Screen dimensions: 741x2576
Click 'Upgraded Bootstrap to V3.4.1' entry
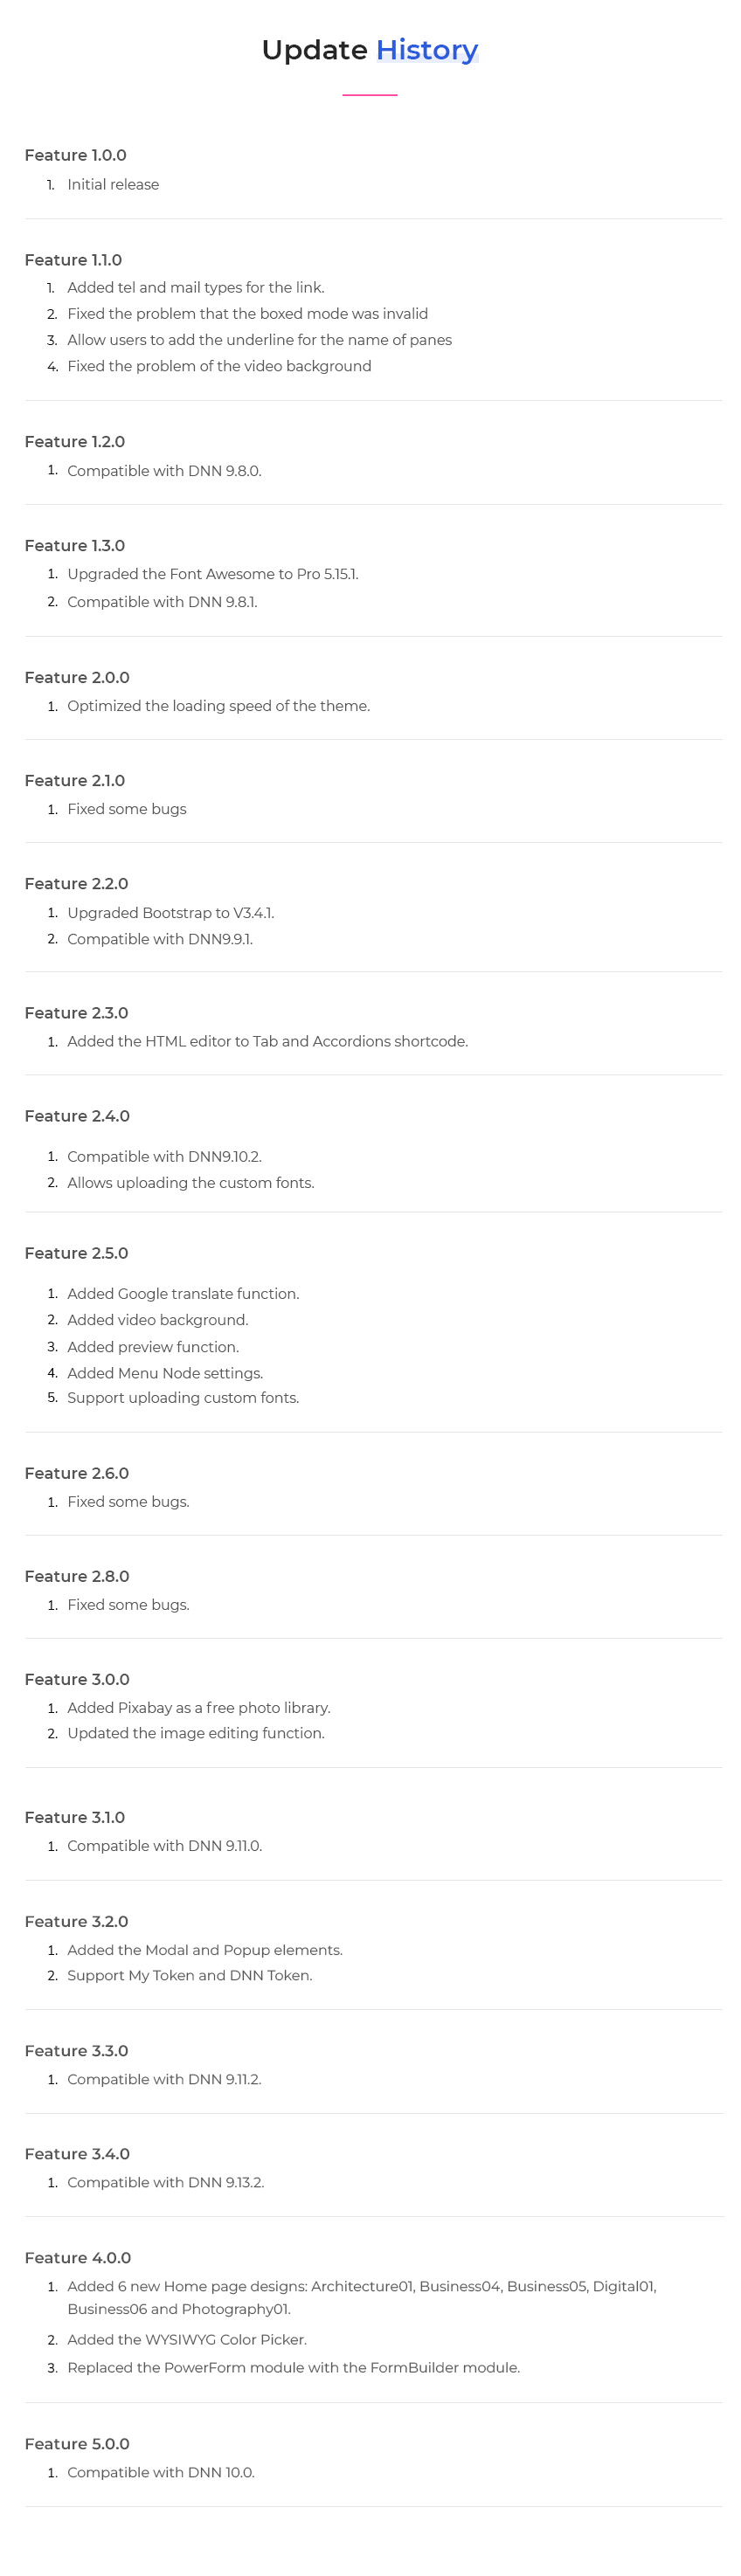point(171,912)
